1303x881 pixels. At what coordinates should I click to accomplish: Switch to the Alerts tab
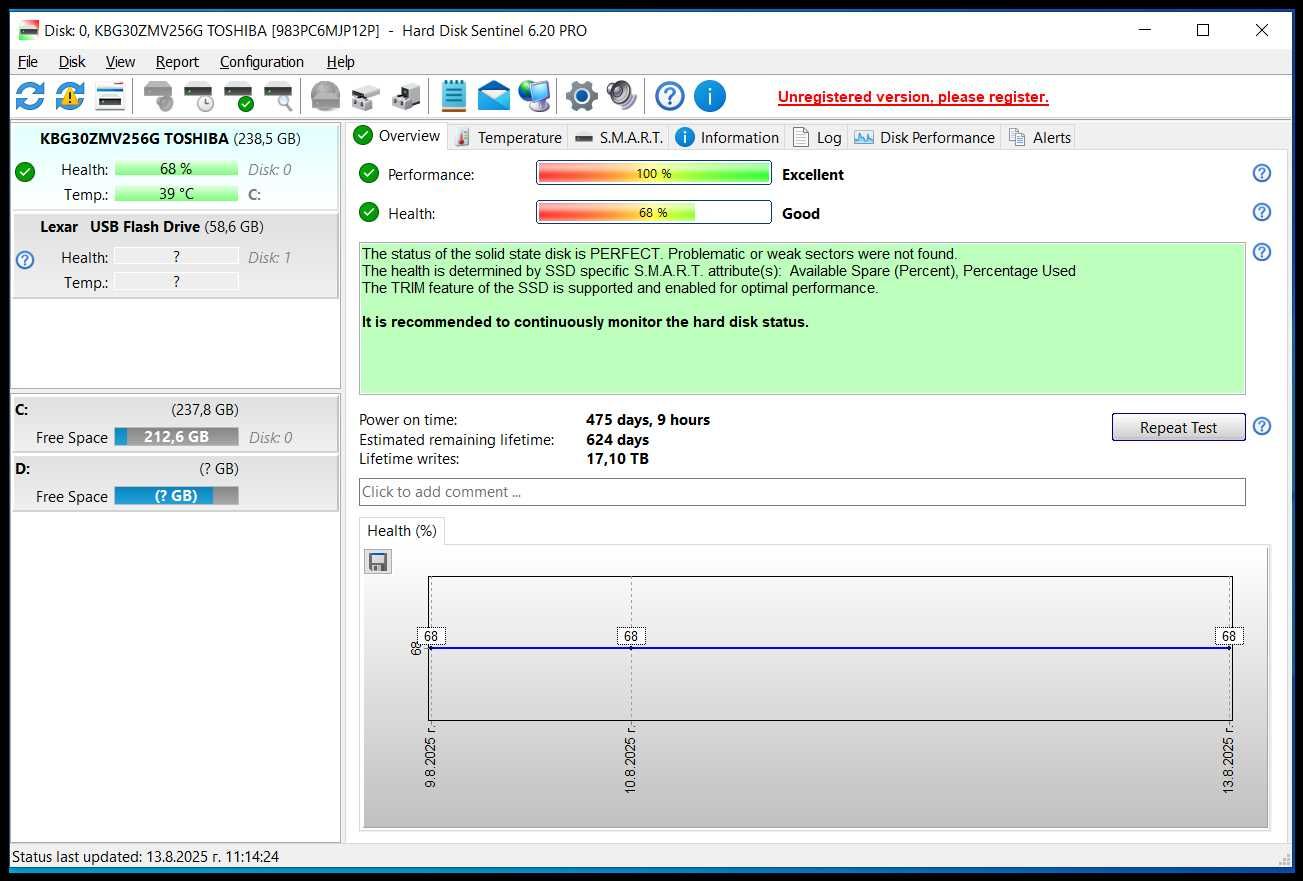(1040, 137)
